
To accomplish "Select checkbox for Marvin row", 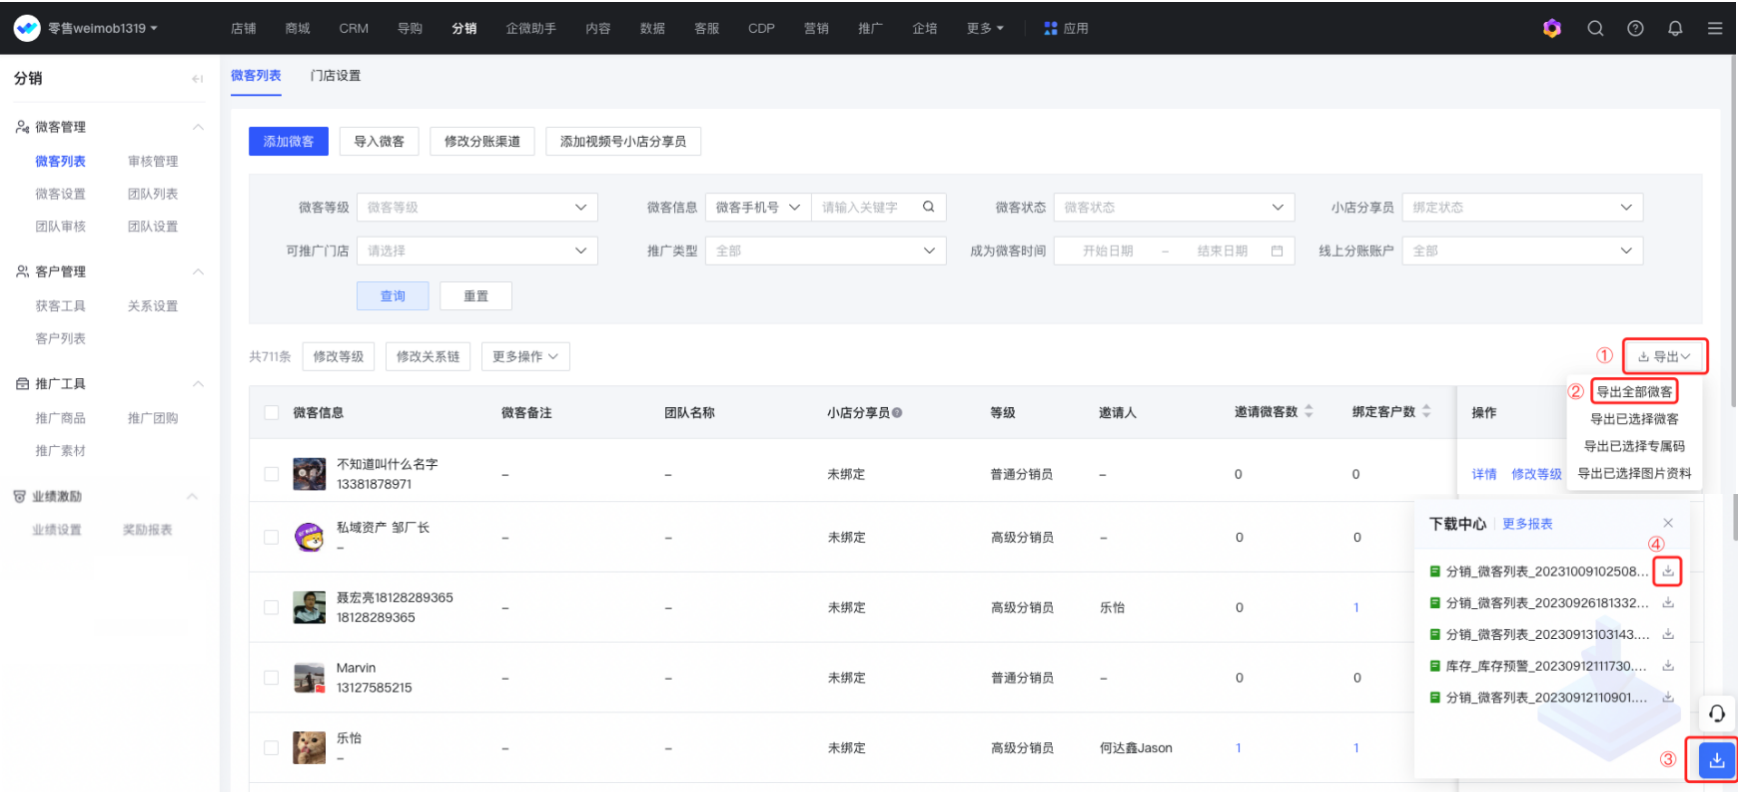I will tap(271, 678).
